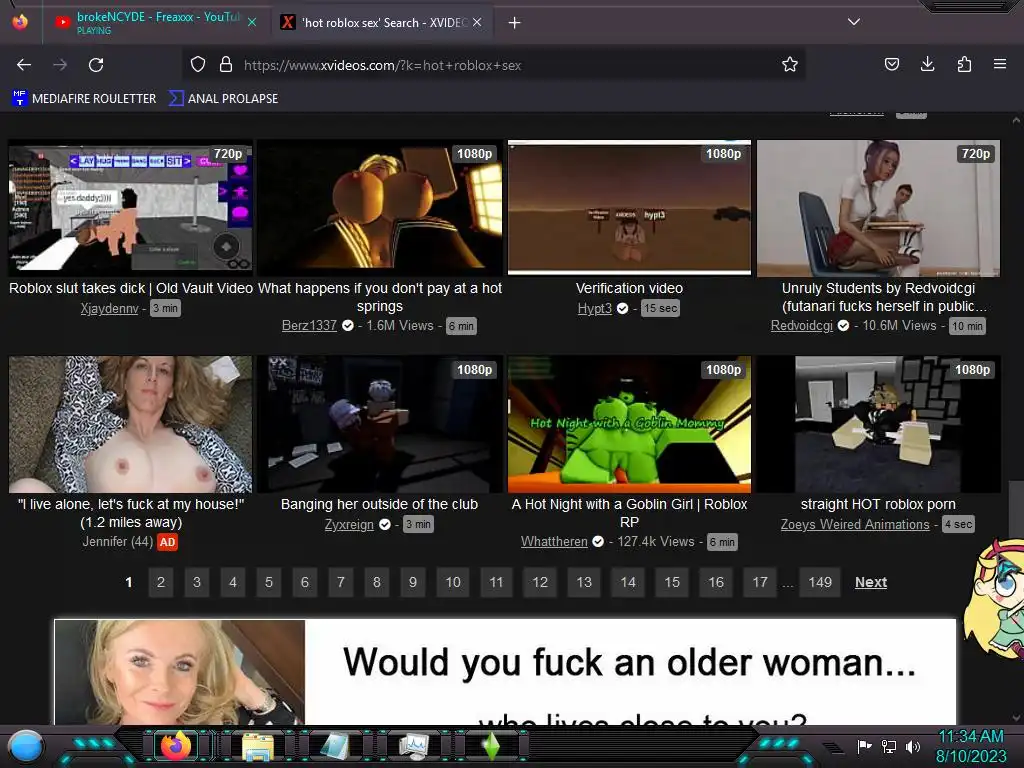Open the MEDIAFIRE ROULETTER bookmark

pyautogui.click(x=84, y=99)
